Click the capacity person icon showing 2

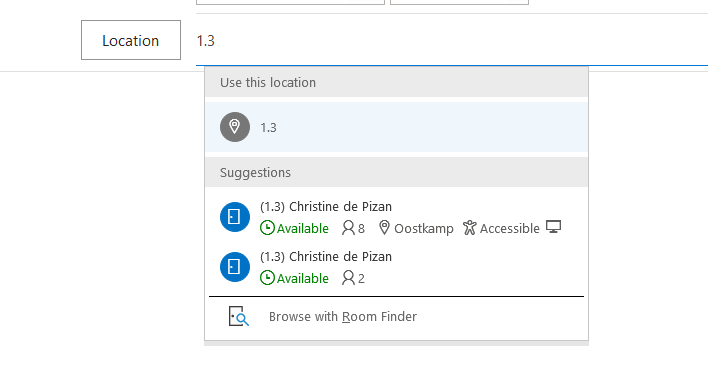point(348,278)
